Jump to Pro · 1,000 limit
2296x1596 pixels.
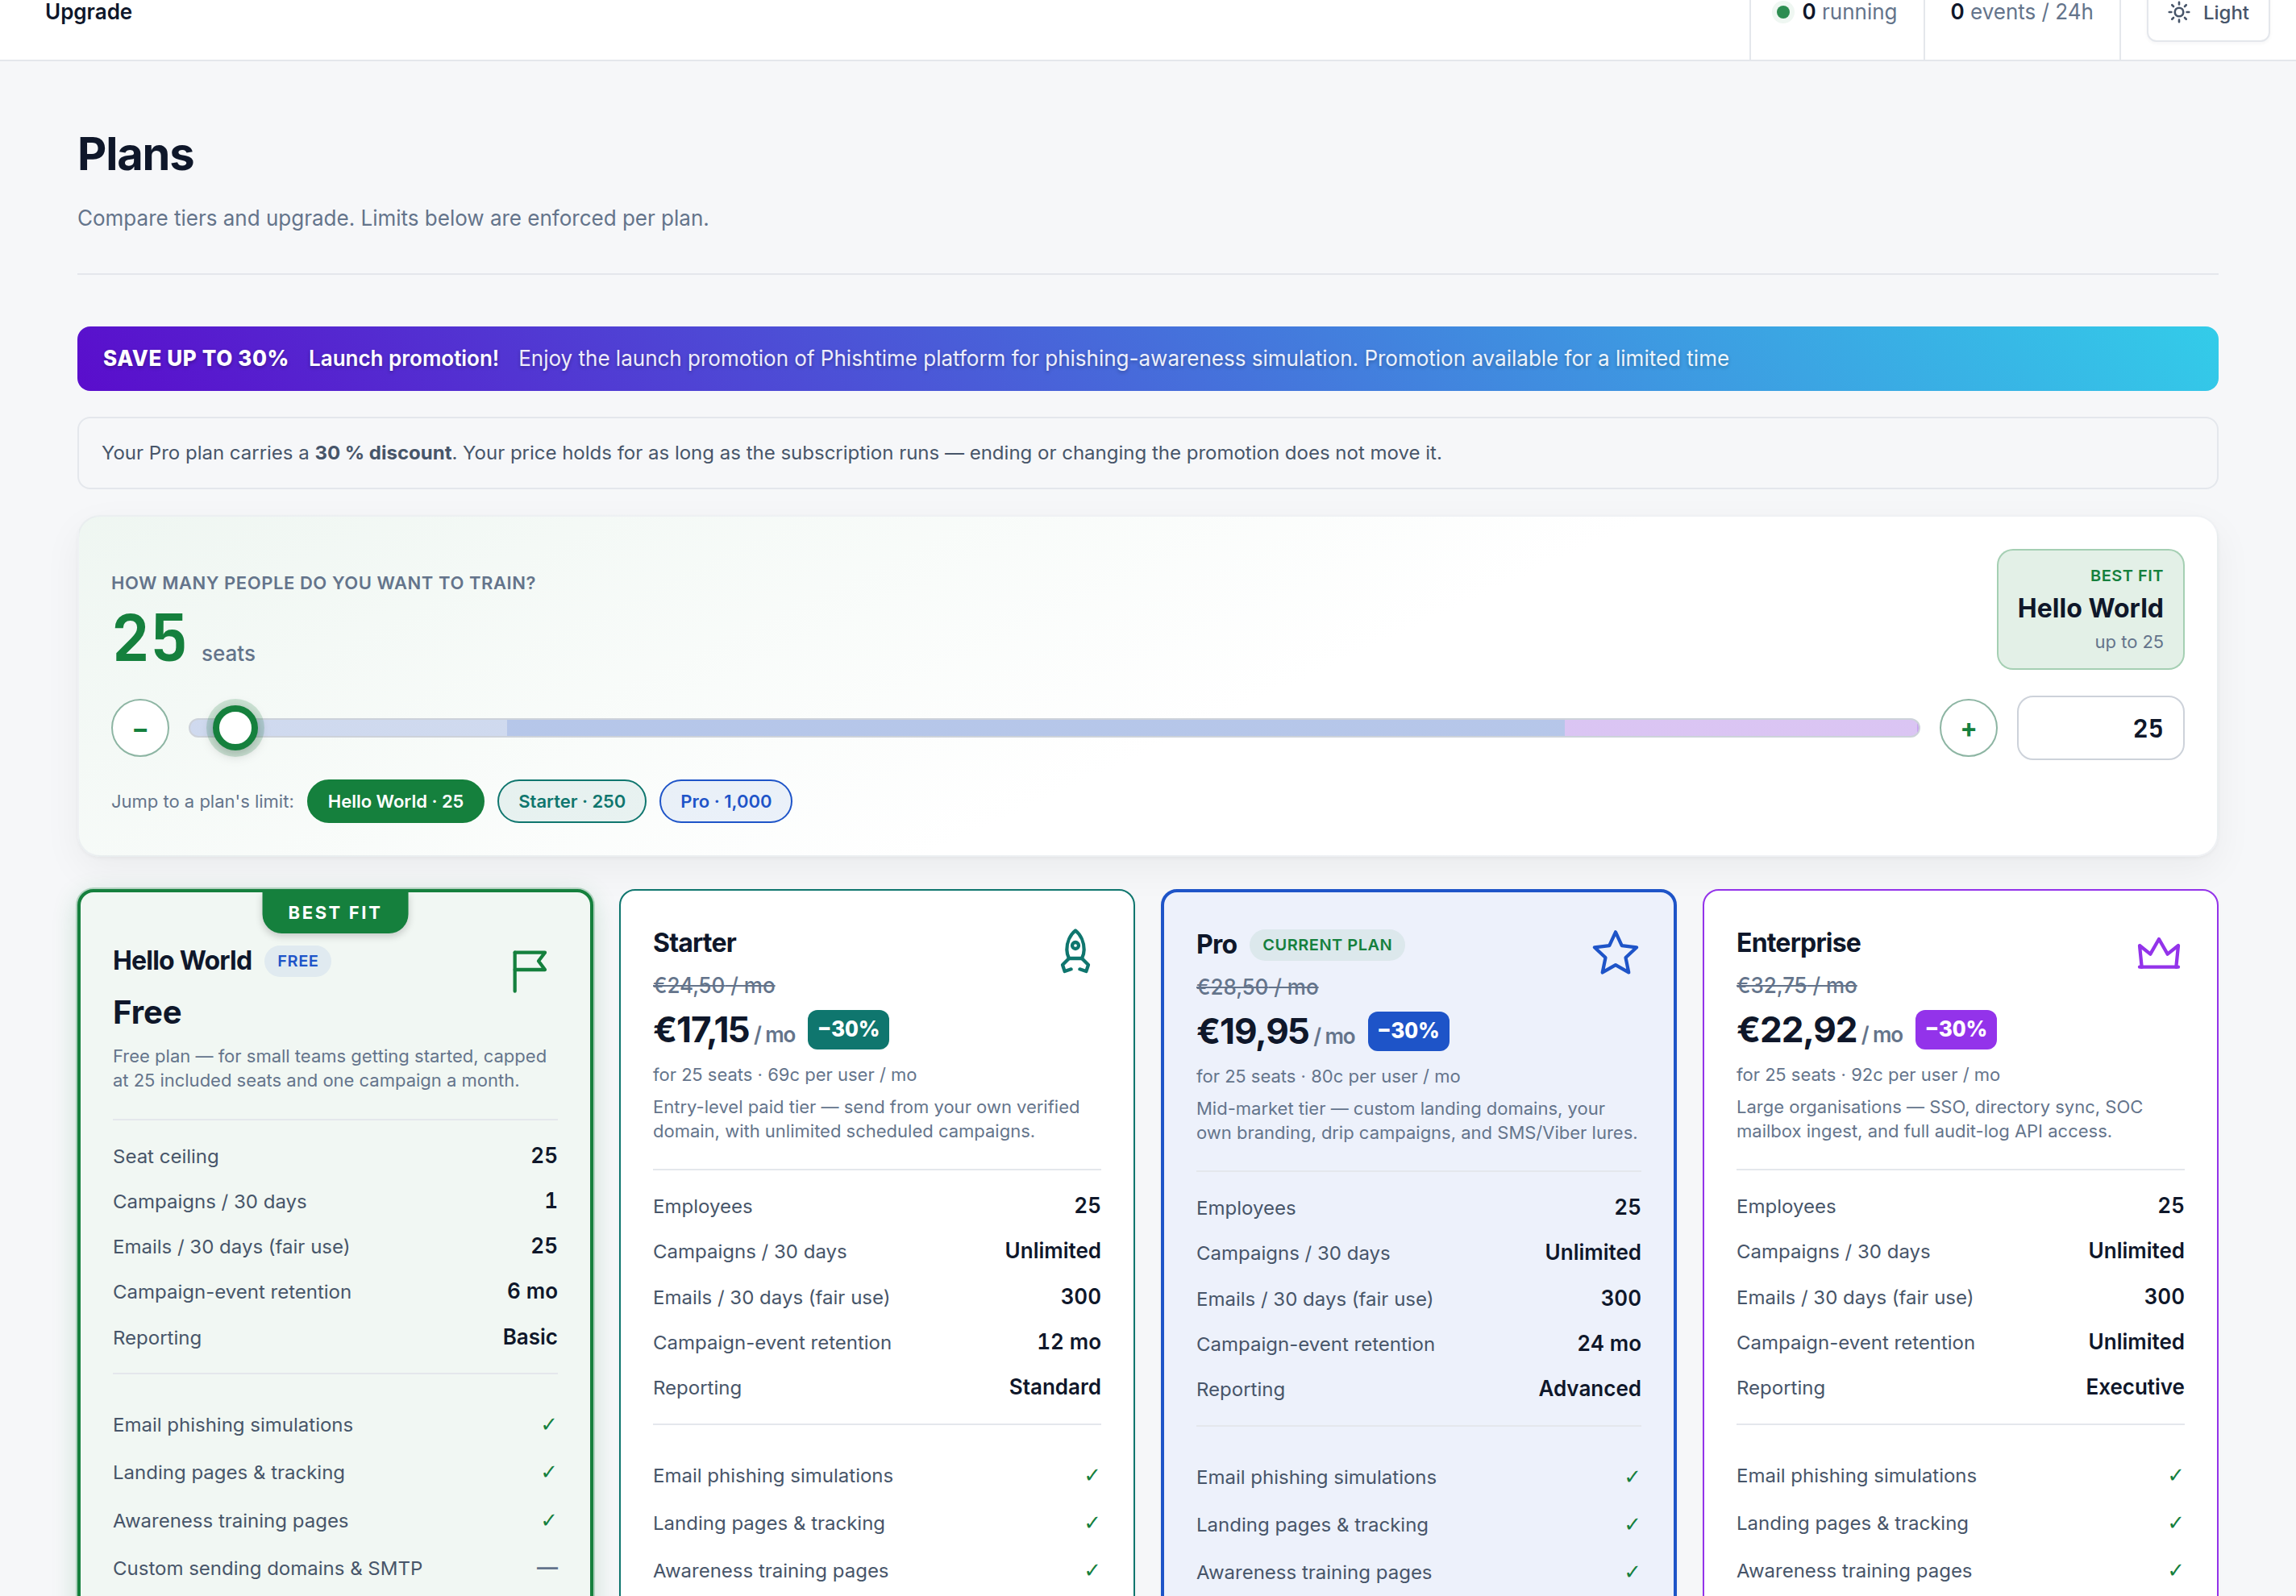725,801
